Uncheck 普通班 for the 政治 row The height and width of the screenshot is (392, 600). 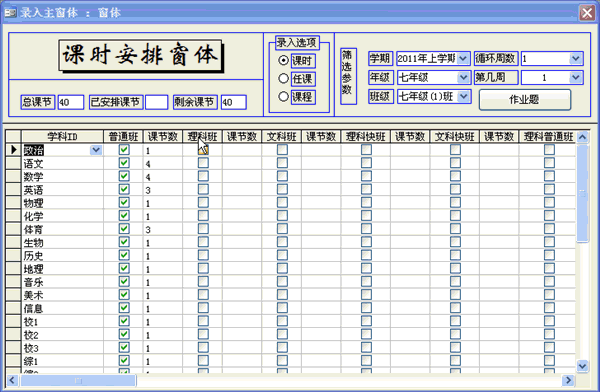[124, 150]
